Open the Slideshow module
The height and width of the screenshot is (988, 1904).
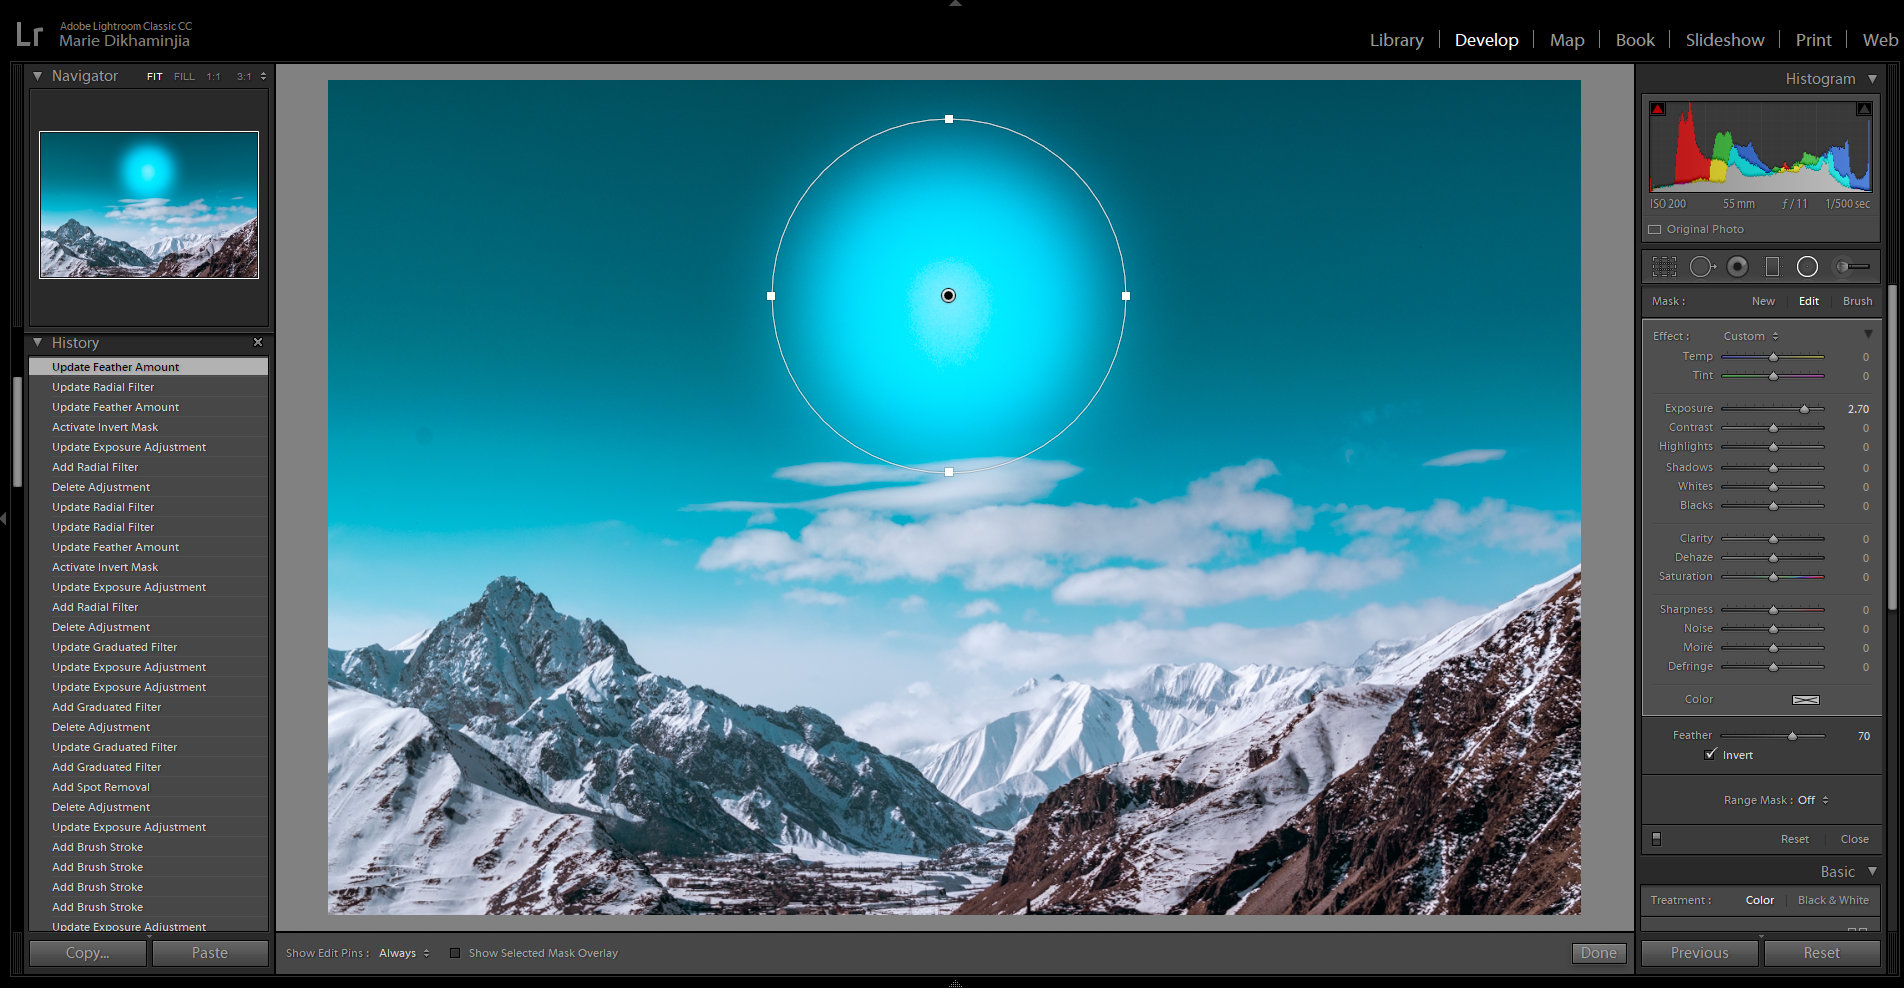coord(1724,40)
